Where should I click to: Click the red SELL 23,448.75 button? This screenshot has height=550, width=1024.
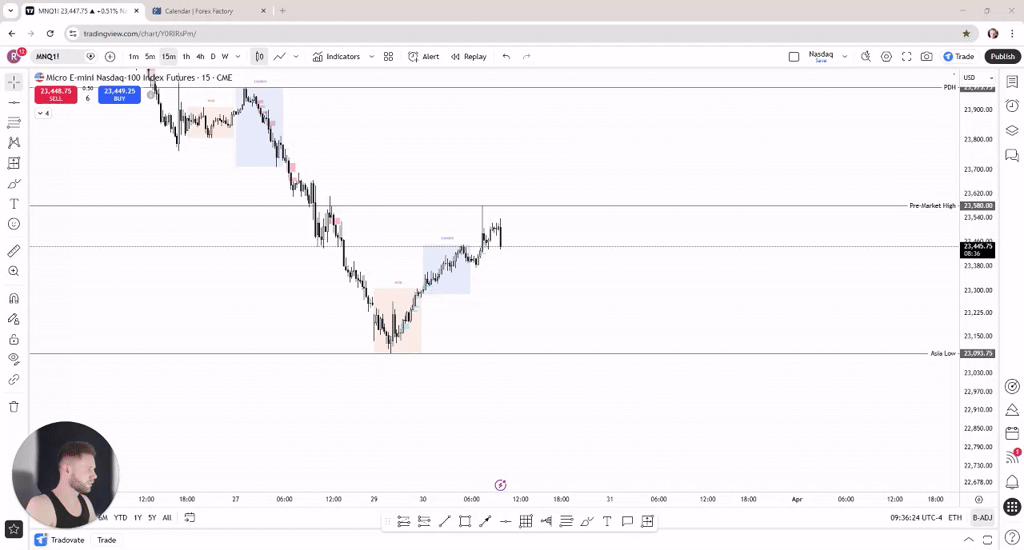tap(56, 94)
